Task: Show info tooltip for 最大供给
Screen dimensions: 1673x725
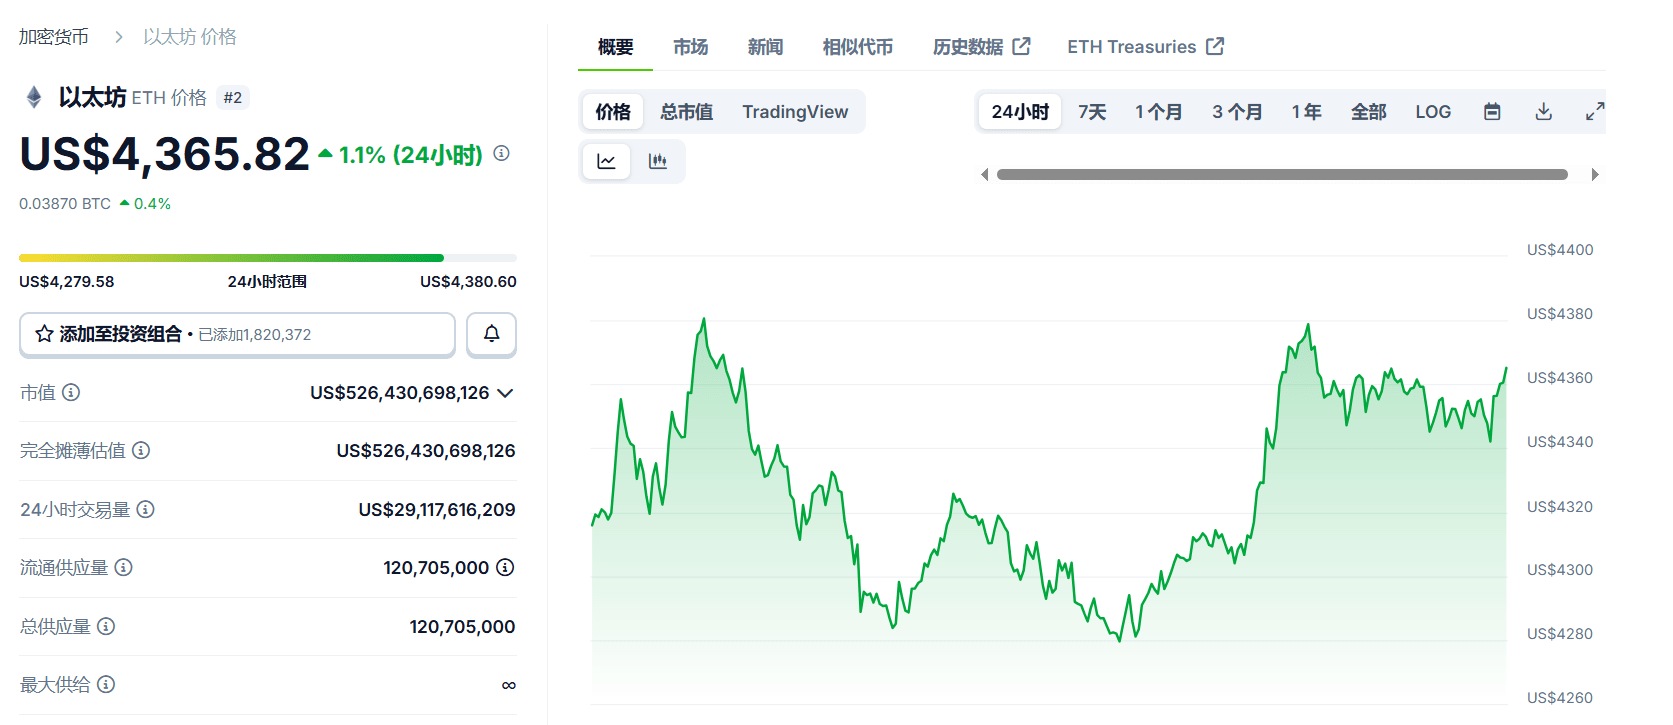Action: click(106, 684)
